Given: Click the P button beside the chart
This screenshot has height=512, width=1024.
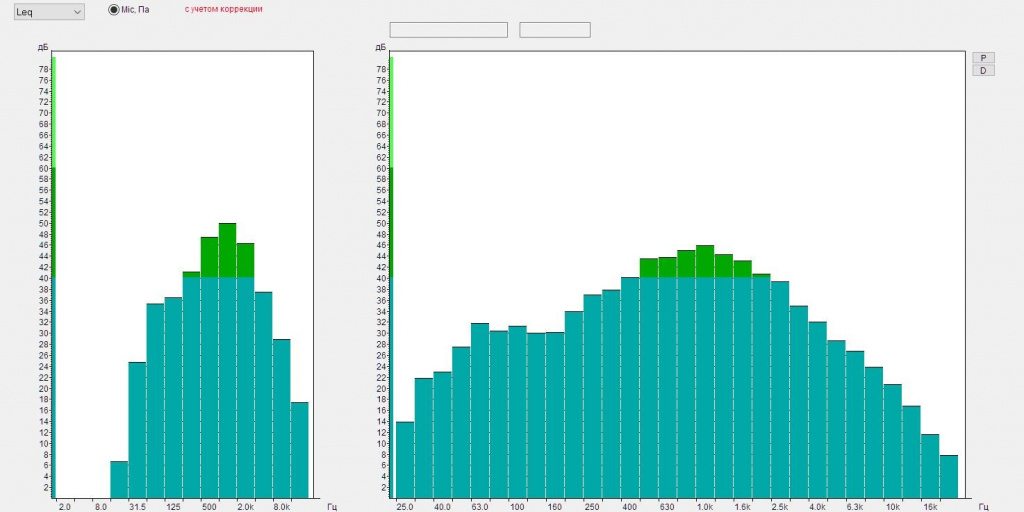Looking at the screenshot, I should [984, 57].
